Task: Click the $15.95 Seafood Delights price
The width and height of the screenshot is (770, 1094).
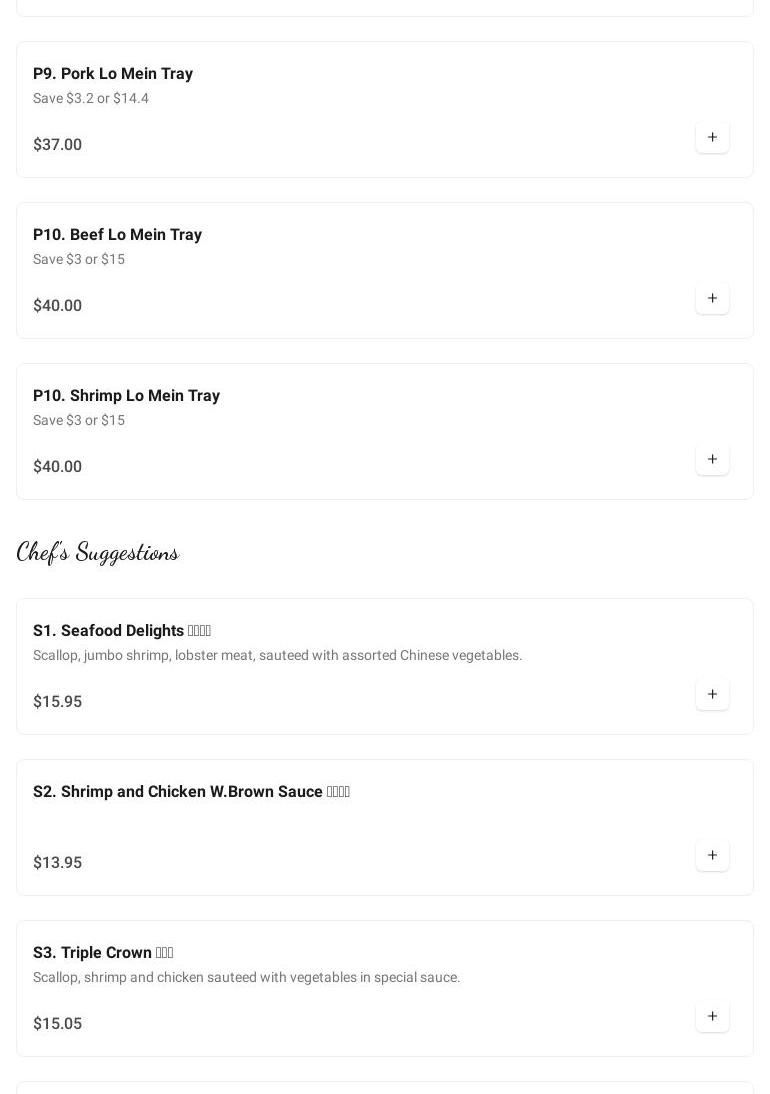Action: click(57, 701)
